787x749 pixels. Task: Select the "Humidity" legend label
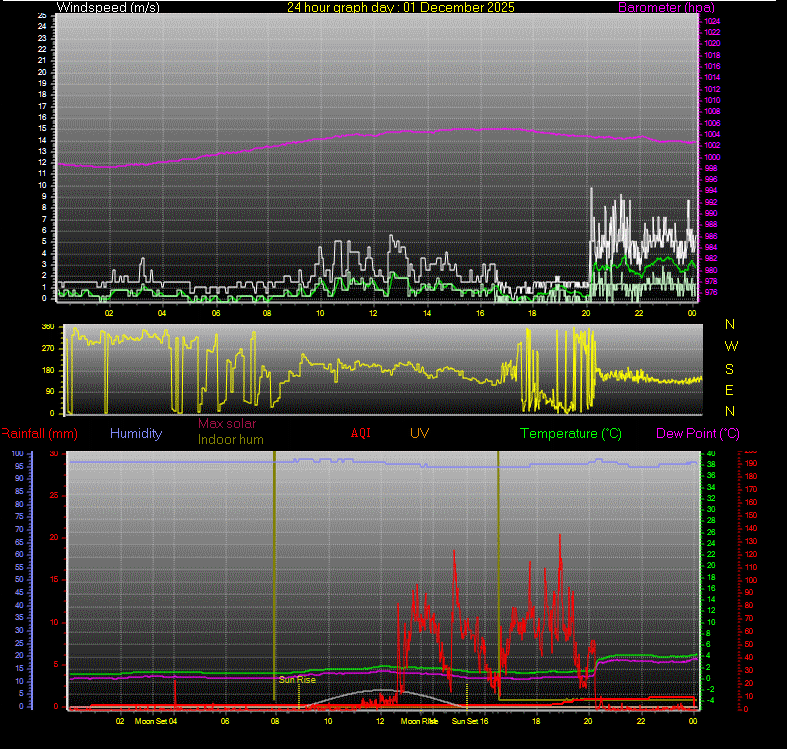click(136, 433)
